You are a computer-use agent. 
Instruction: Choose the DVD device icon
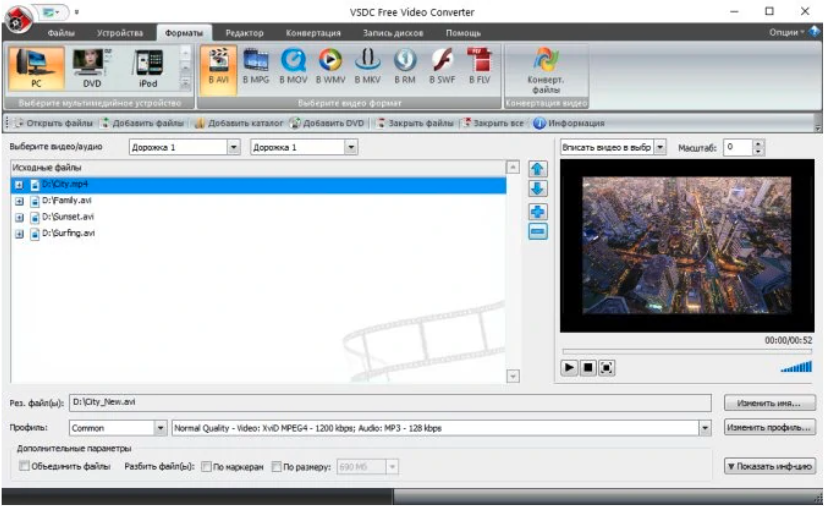click(x=90, y=67)
